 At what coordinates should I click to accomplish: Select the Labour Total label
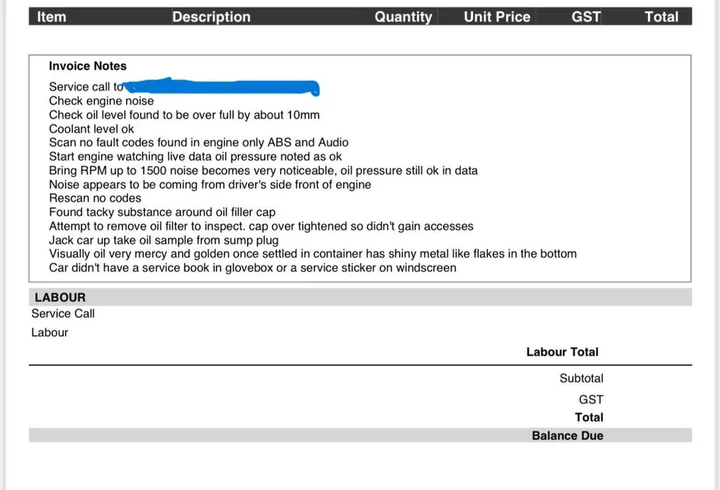pyautogui.click(x=562, y=352)
